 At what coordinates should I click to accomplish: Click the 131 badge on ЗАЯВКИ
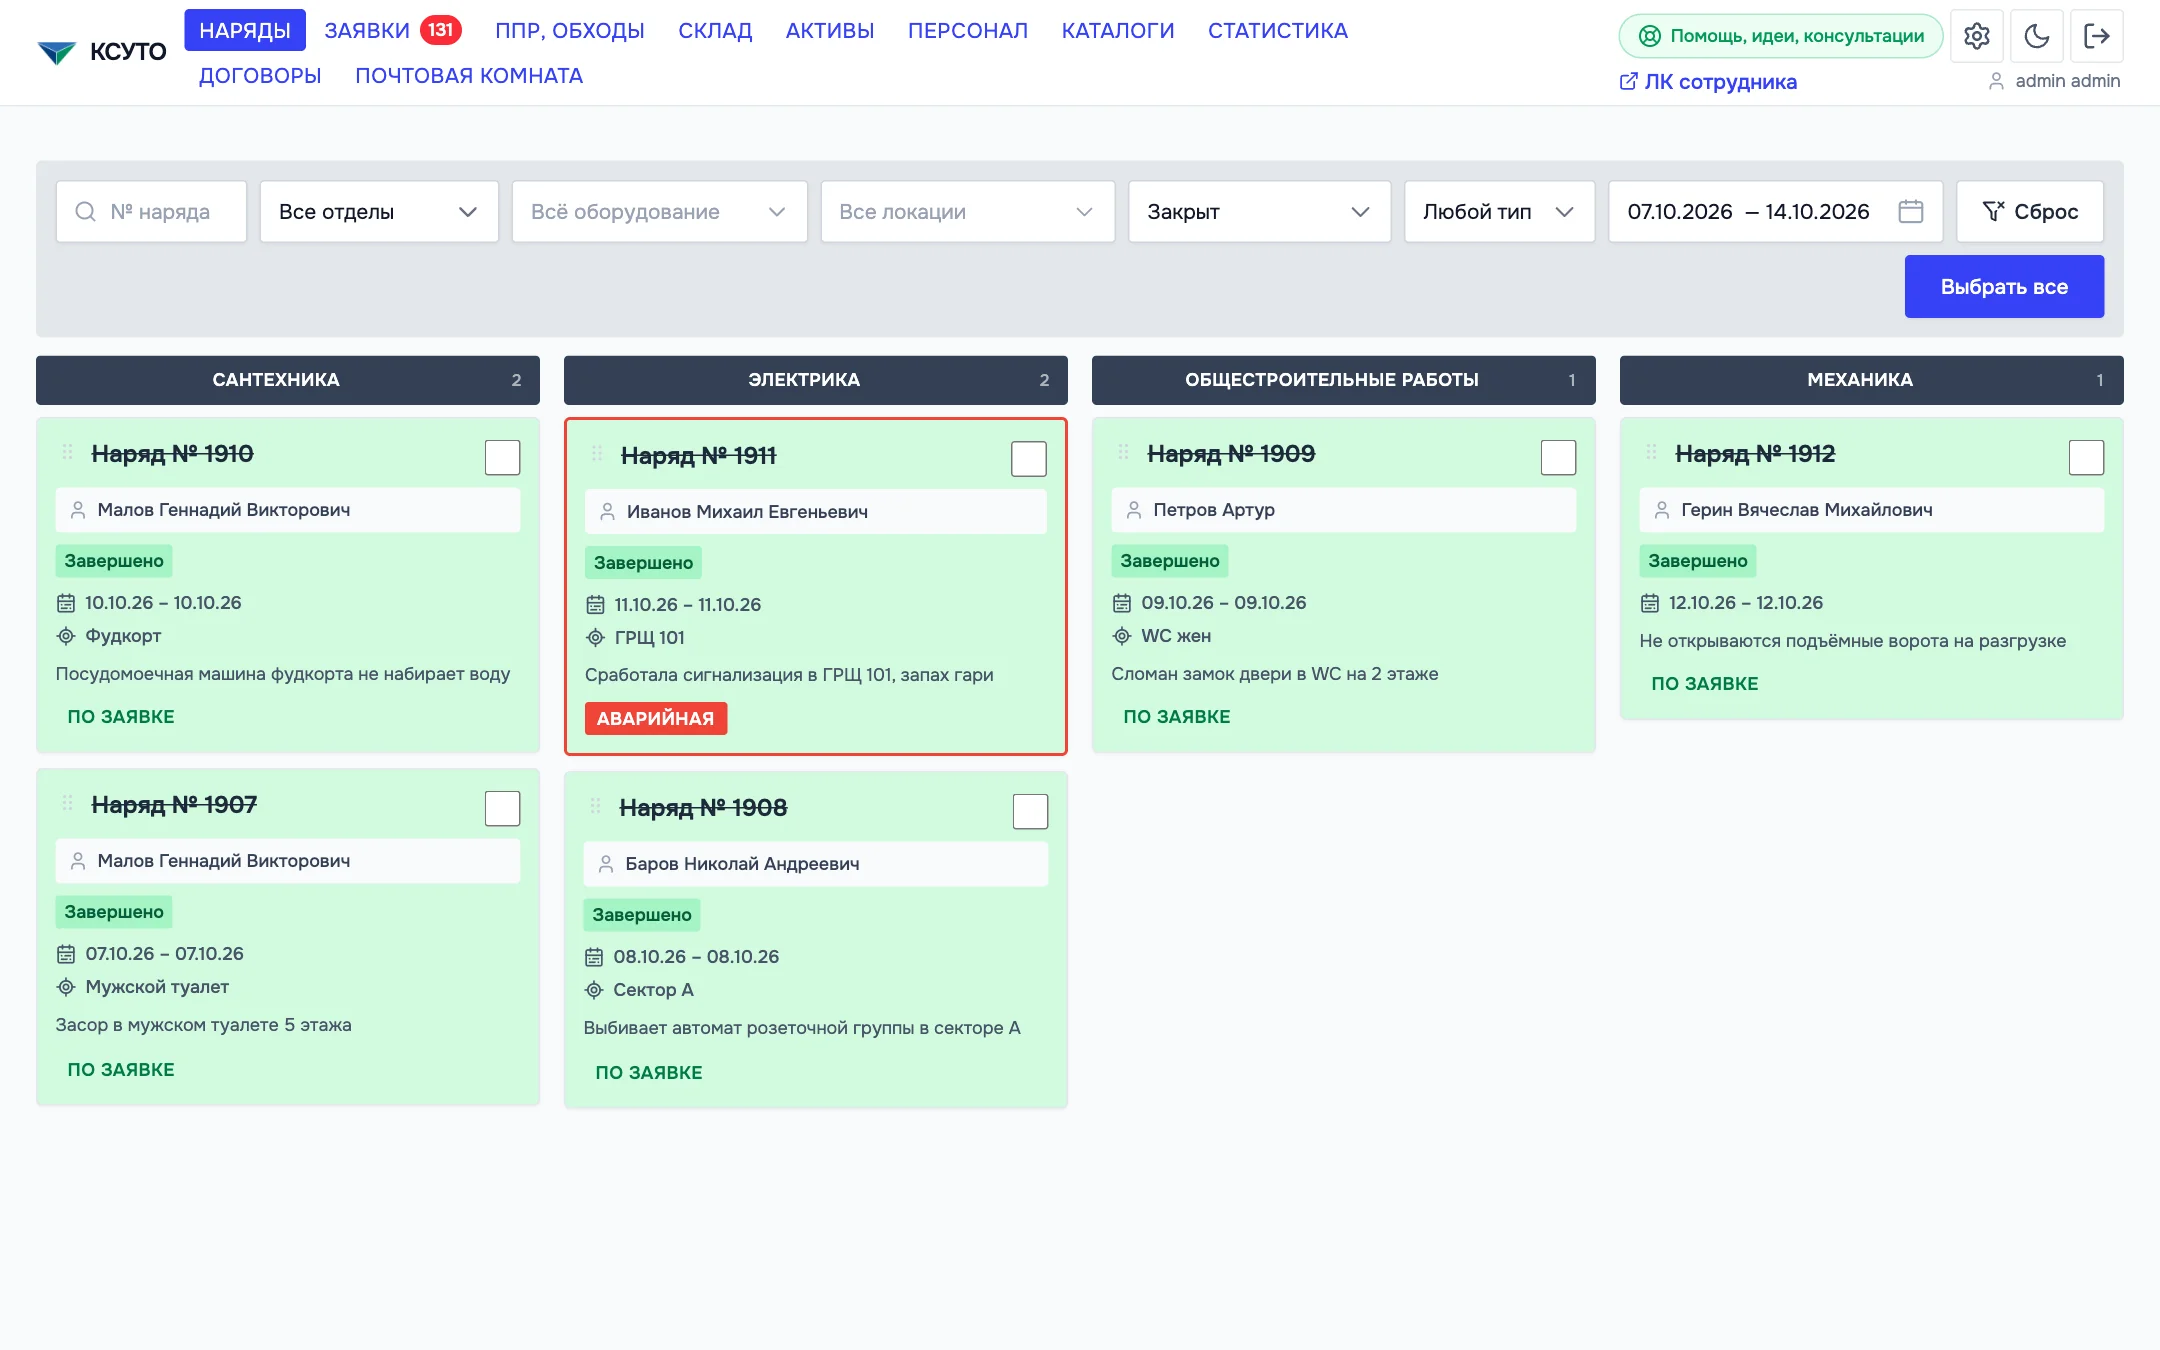441,30
